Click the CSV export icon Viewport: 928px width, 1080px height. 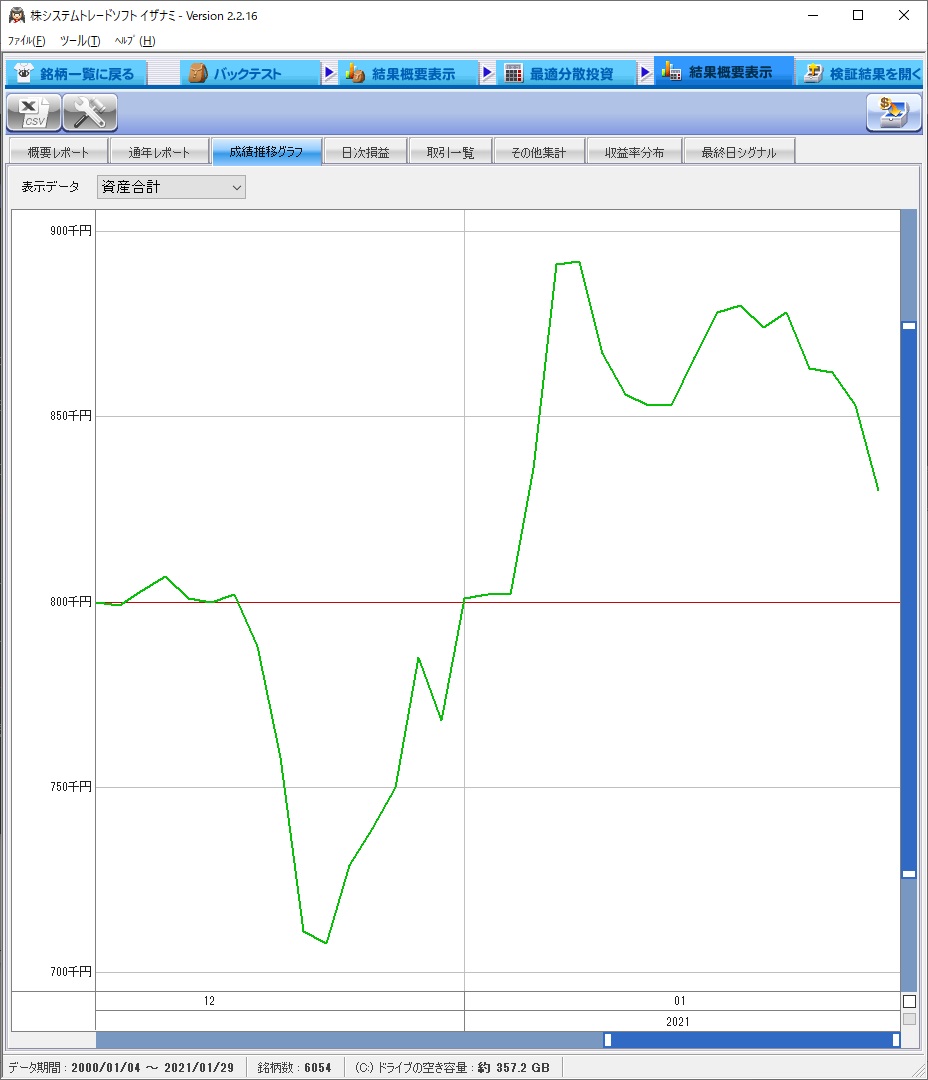pos(34,113)
